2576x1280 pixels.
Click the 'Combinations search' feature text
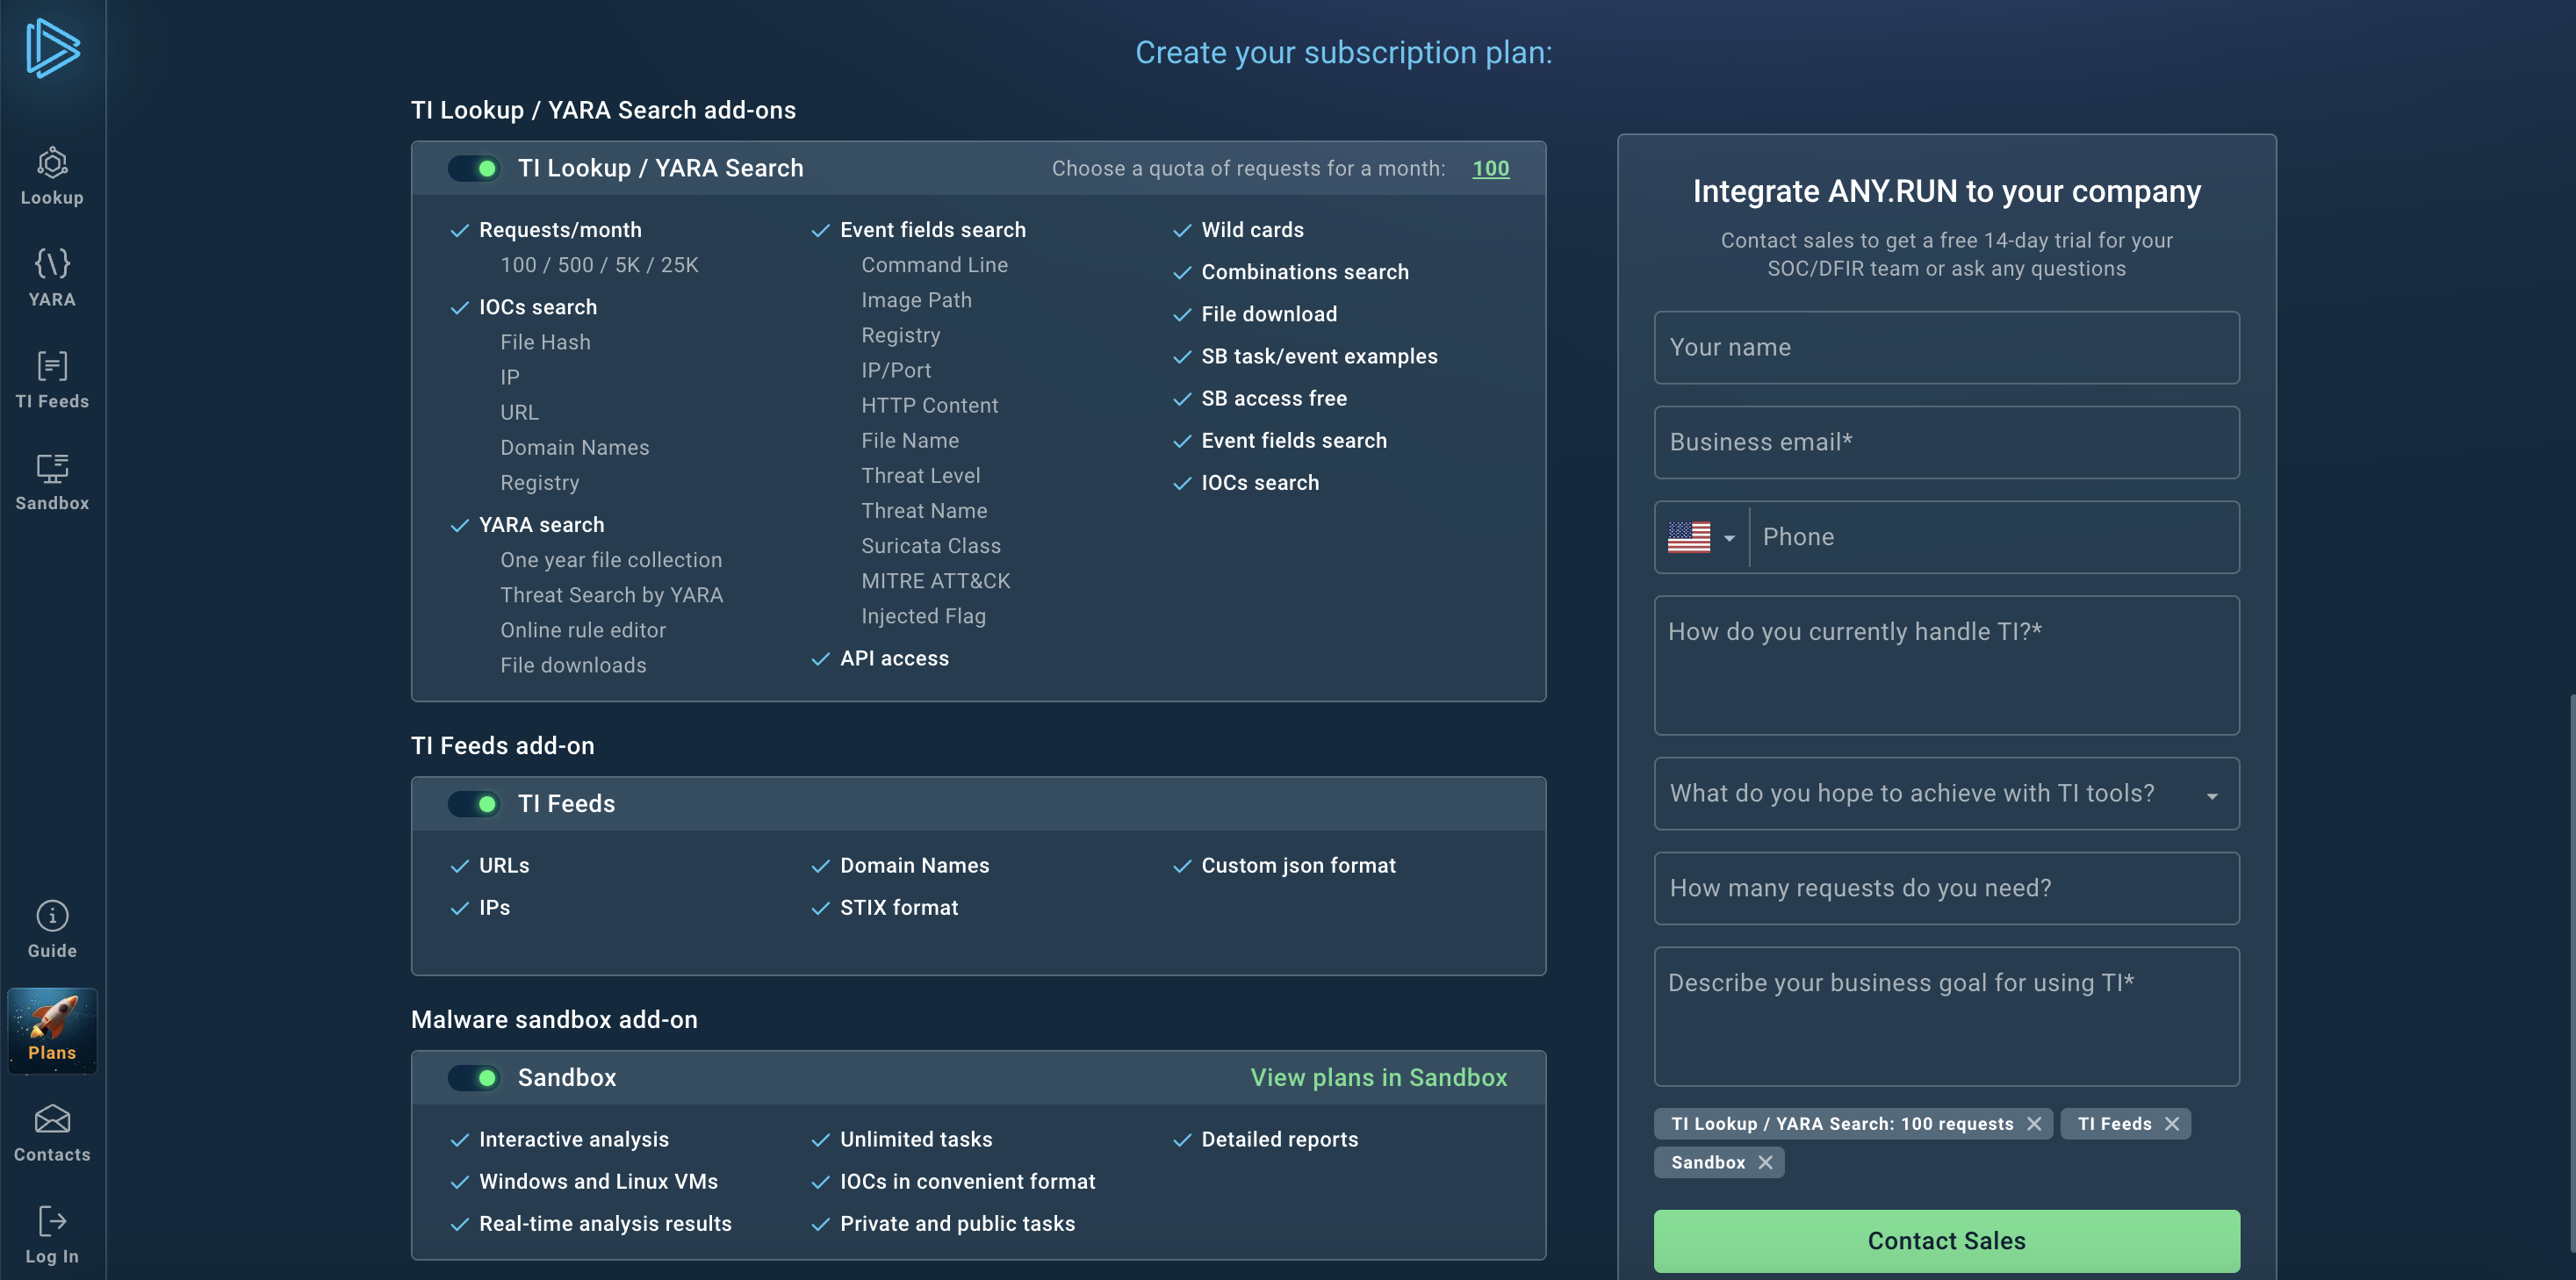pyautogui.click(x=1304, y=272)
